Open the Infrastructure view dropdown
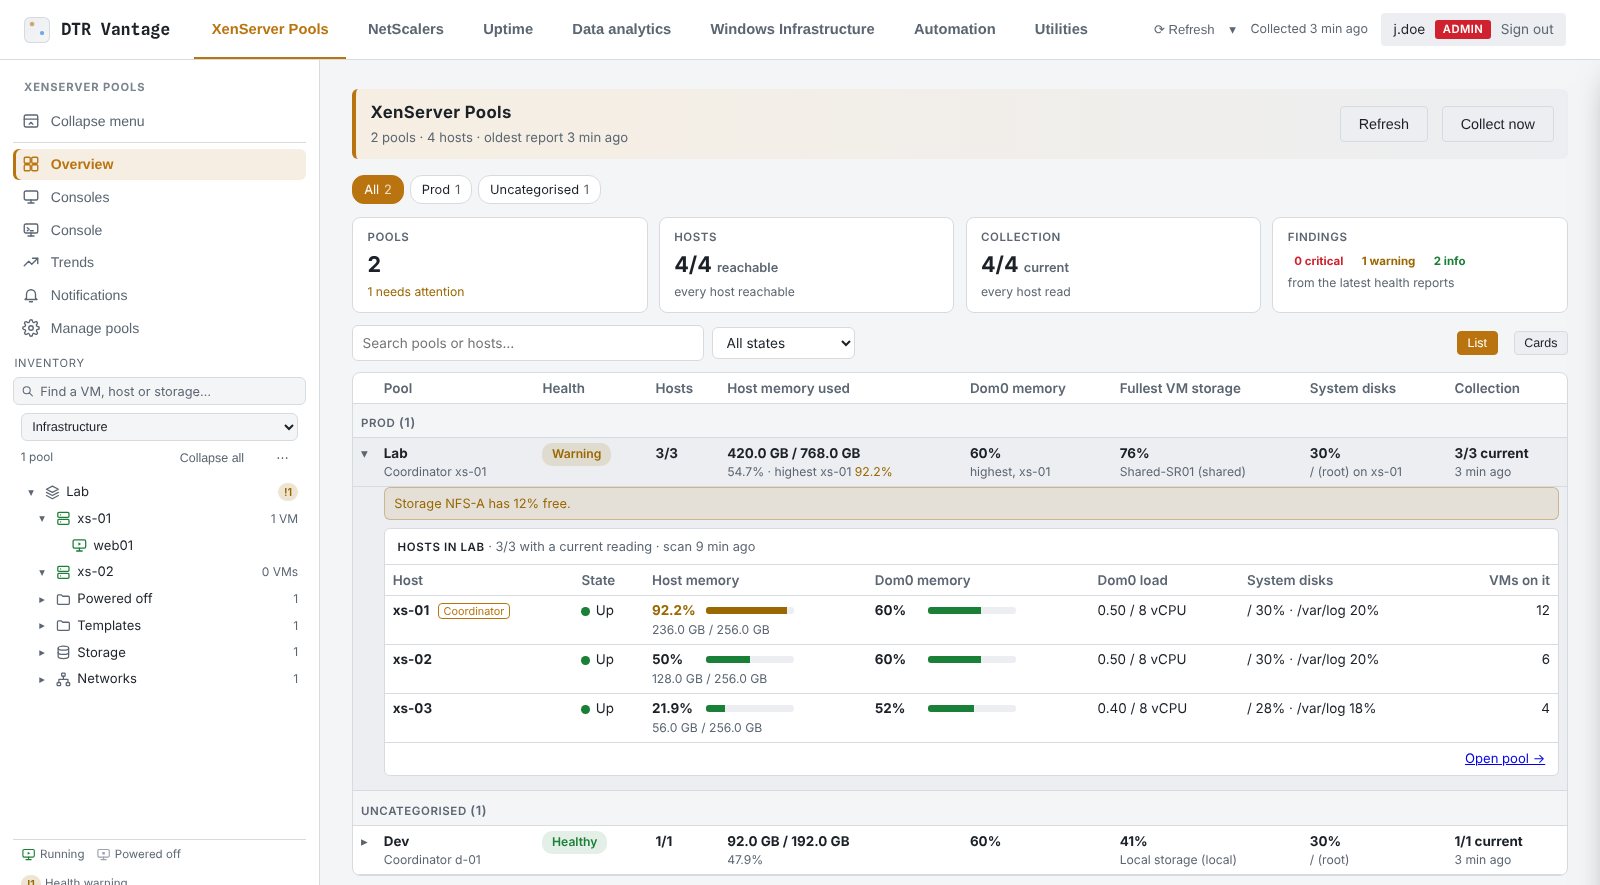The height and width of the screenshot is (885, 1600). (159, 427)
